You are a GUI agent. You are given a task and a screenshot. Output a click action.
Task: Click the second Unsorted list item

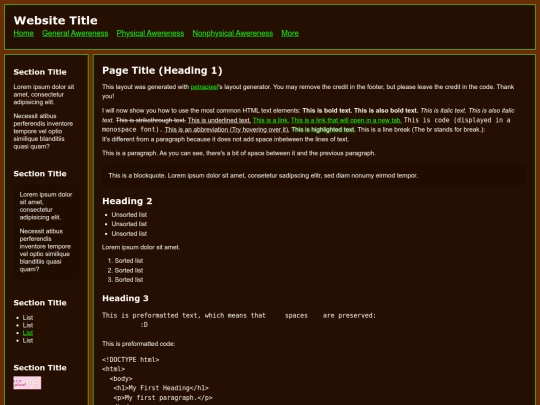(x=129, y=224)
